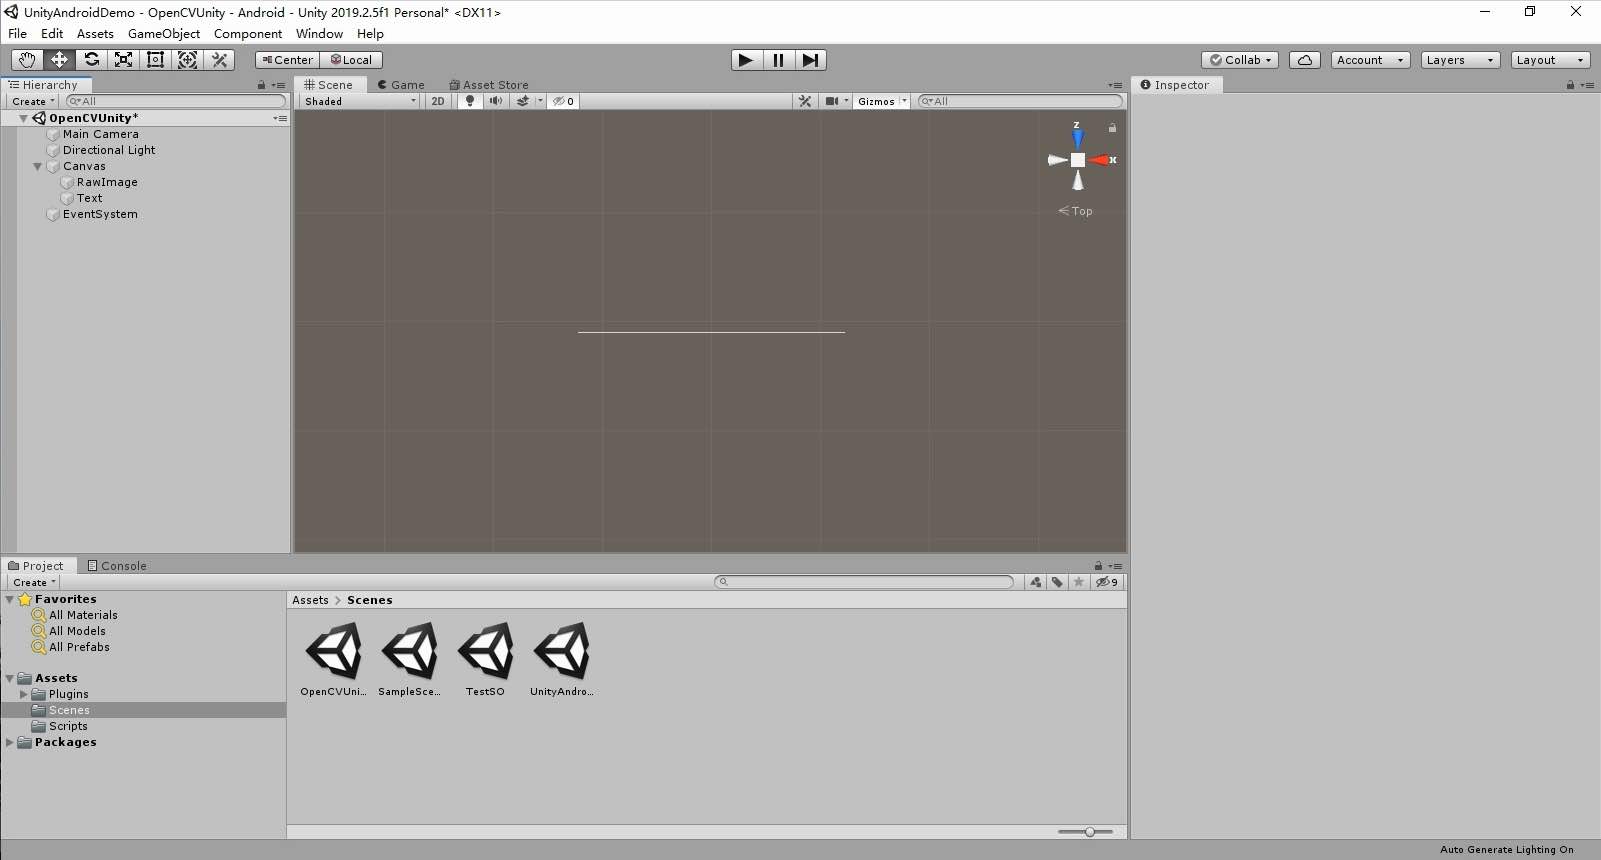Toggle the Center pivot button
The height and width of the screenshot is (860, 1601).
(287, 60)
